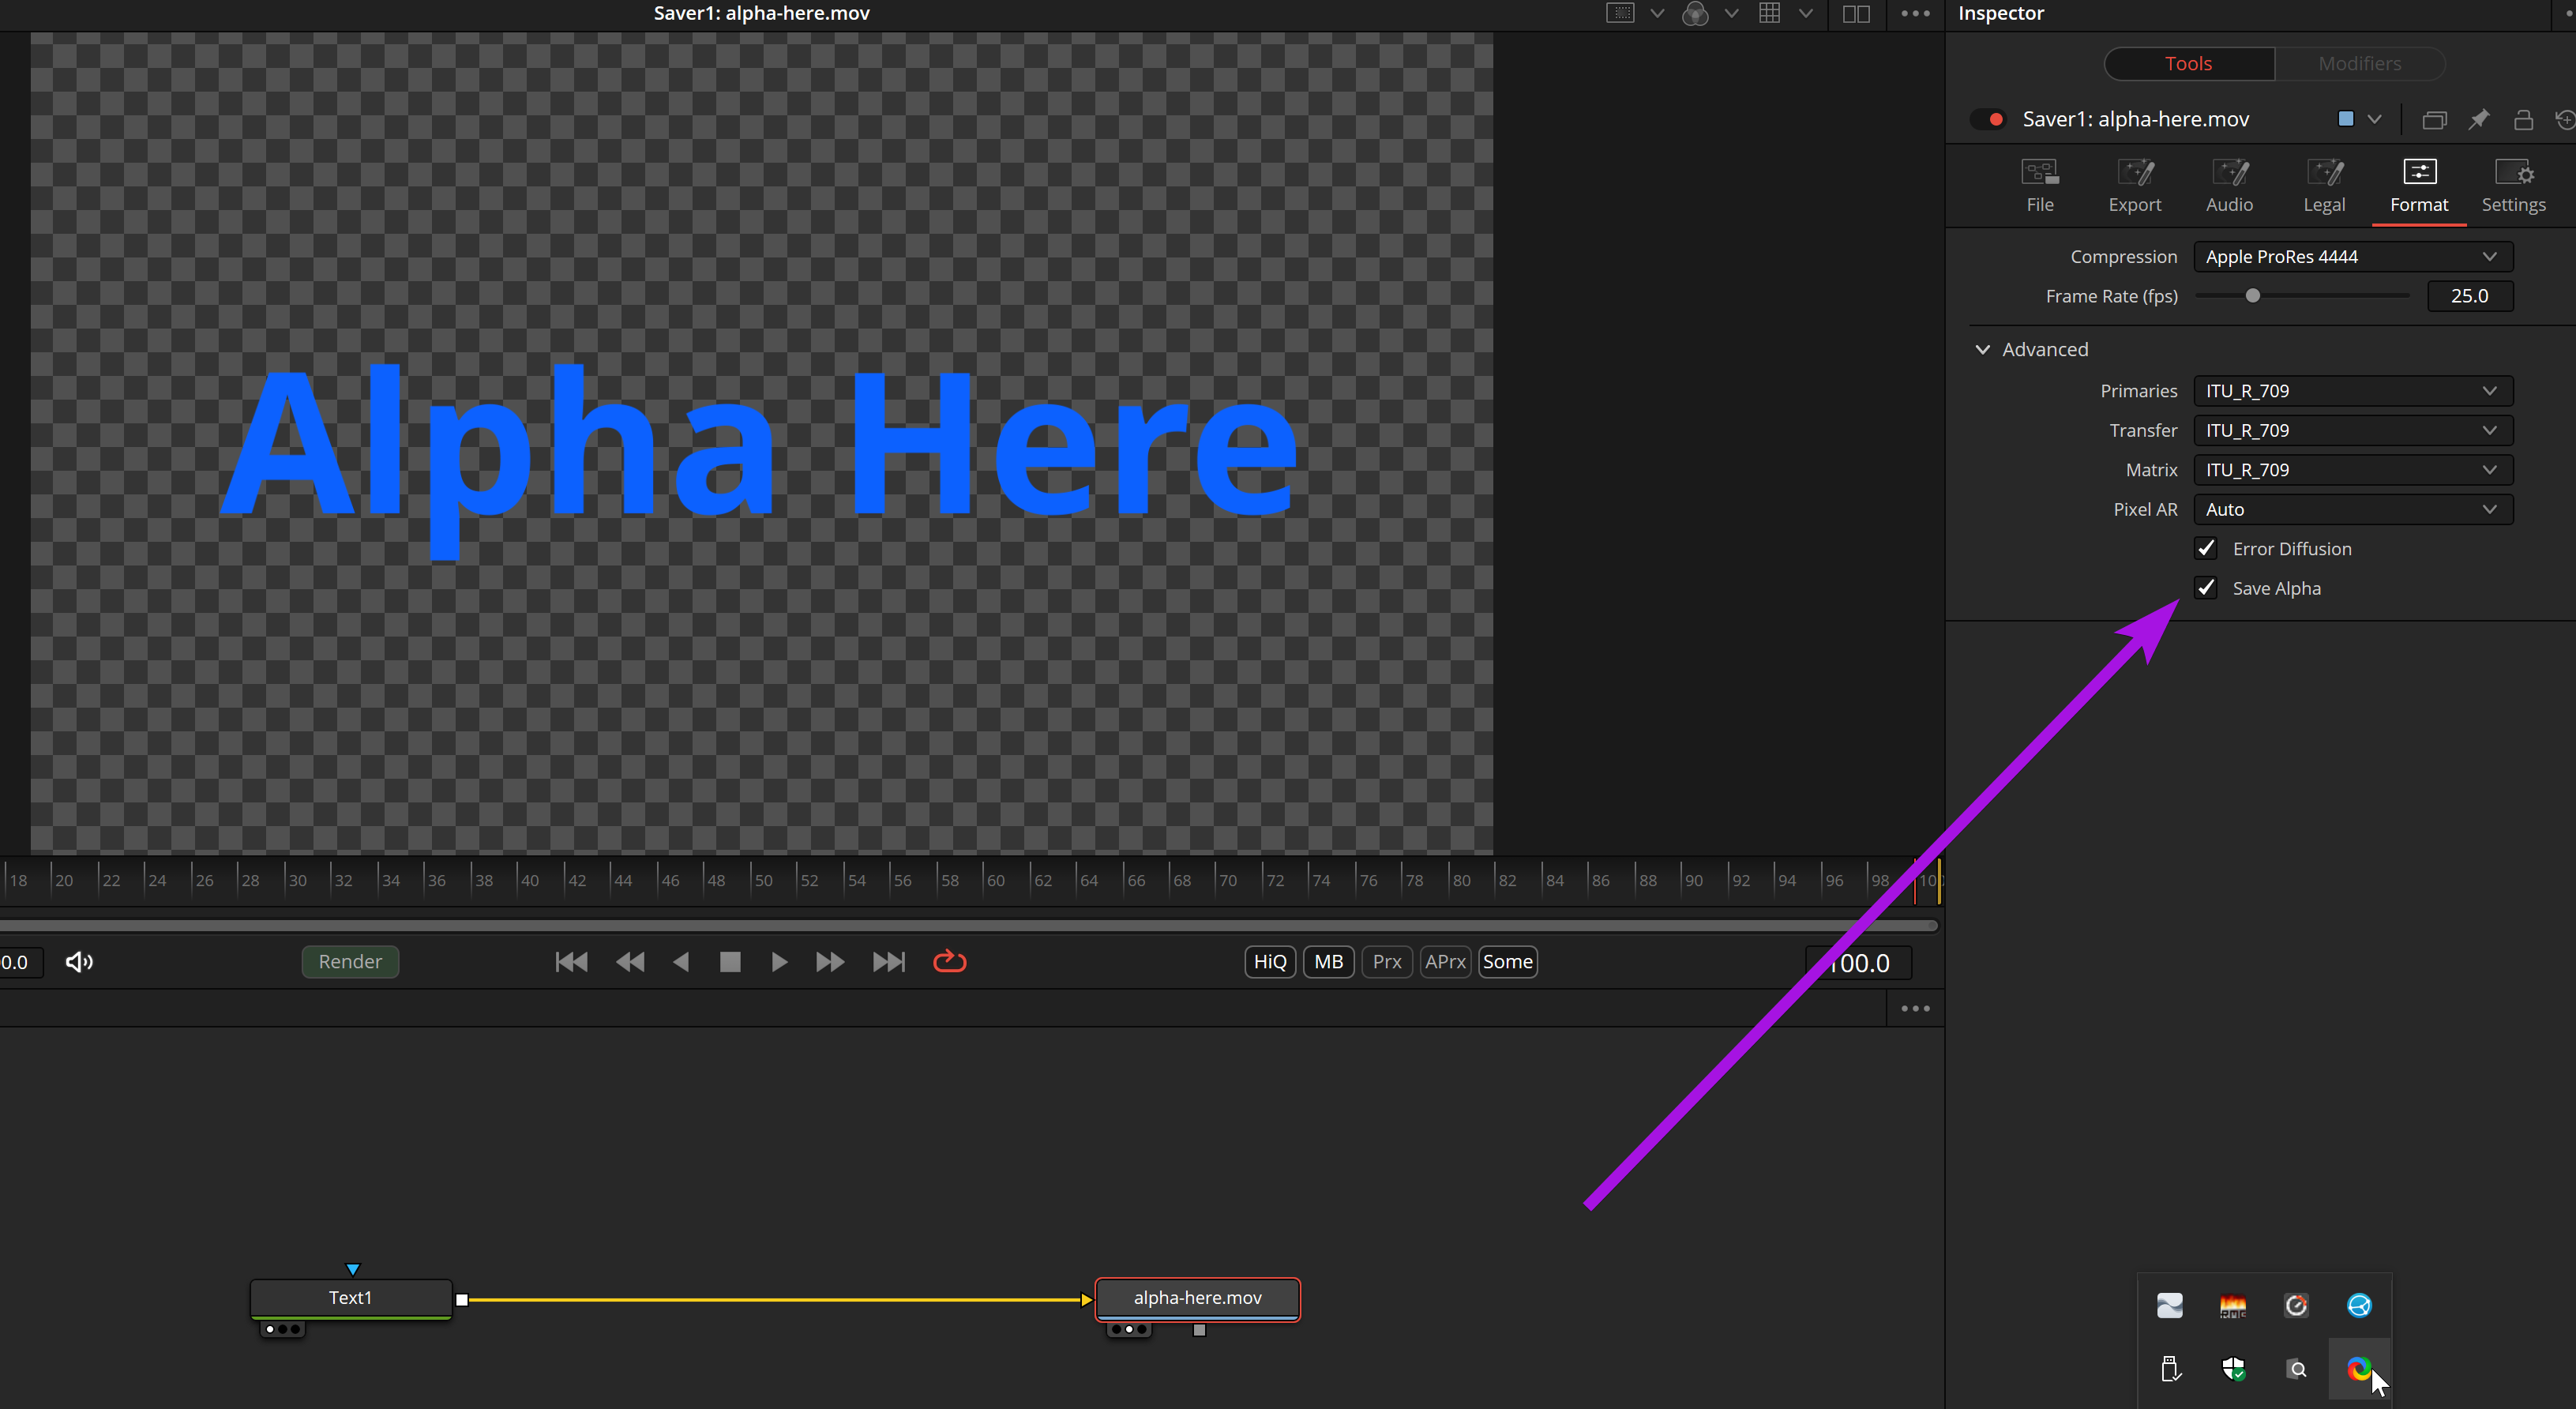The image size is (2576, 1409).
Task: Open the color channel dropdown arrow
Action: point(1731,14)
